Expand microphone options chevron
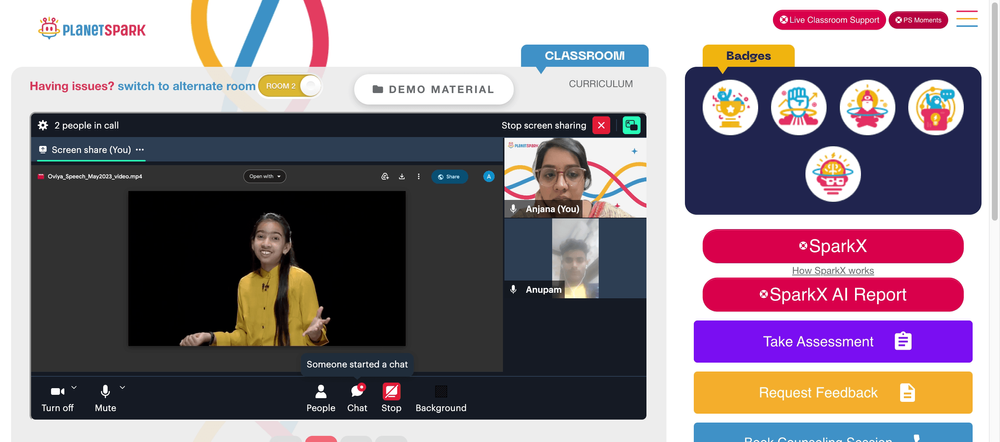This screenshot has height=442, width=1000. click(122, 387)
